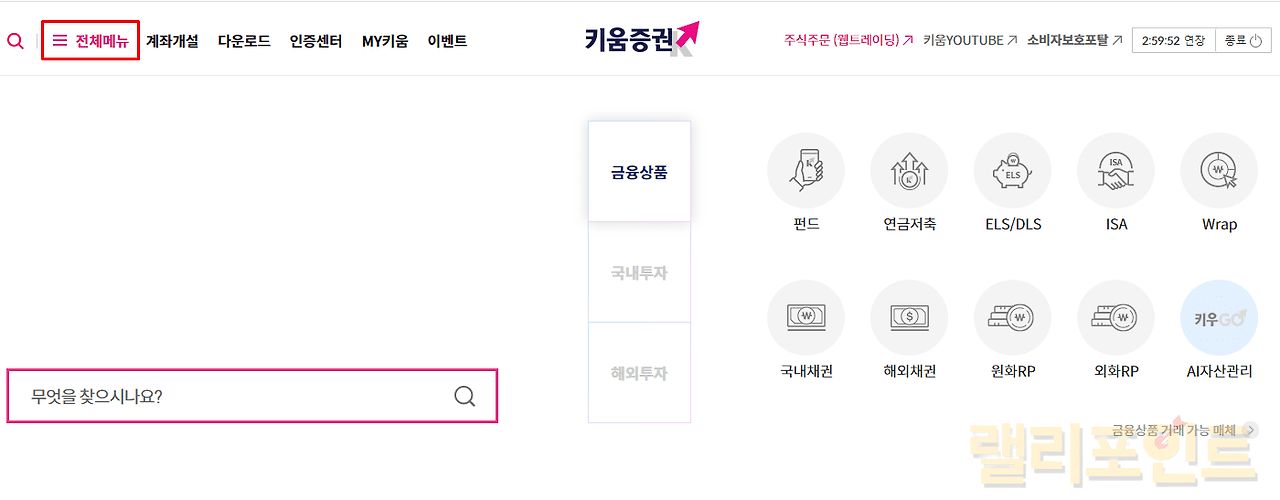Switch to the 국내투자 tab
1280x500 pixels.
(x=639, y=272)
